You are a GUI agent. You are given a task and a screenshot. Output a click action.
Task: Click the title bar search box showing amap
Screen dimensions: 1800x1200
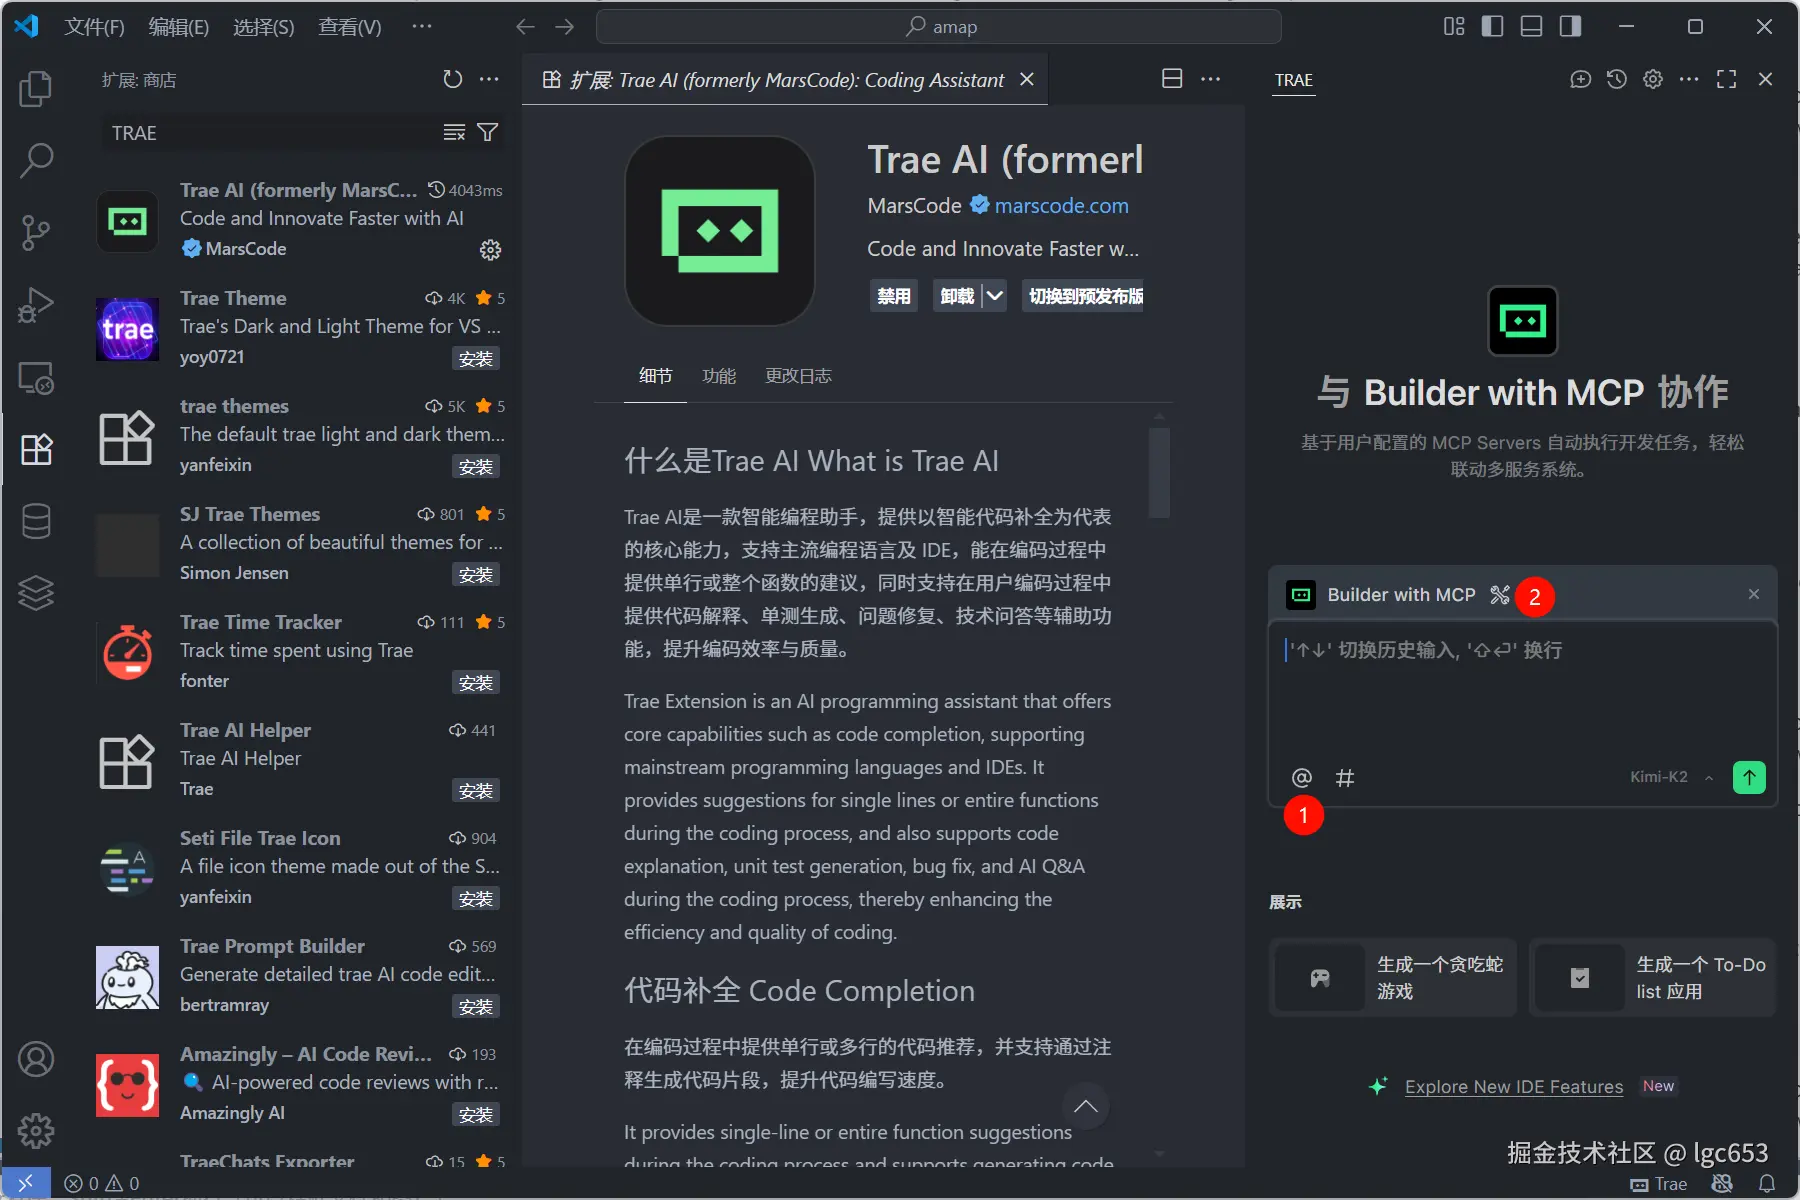click(x=939, y=27)
